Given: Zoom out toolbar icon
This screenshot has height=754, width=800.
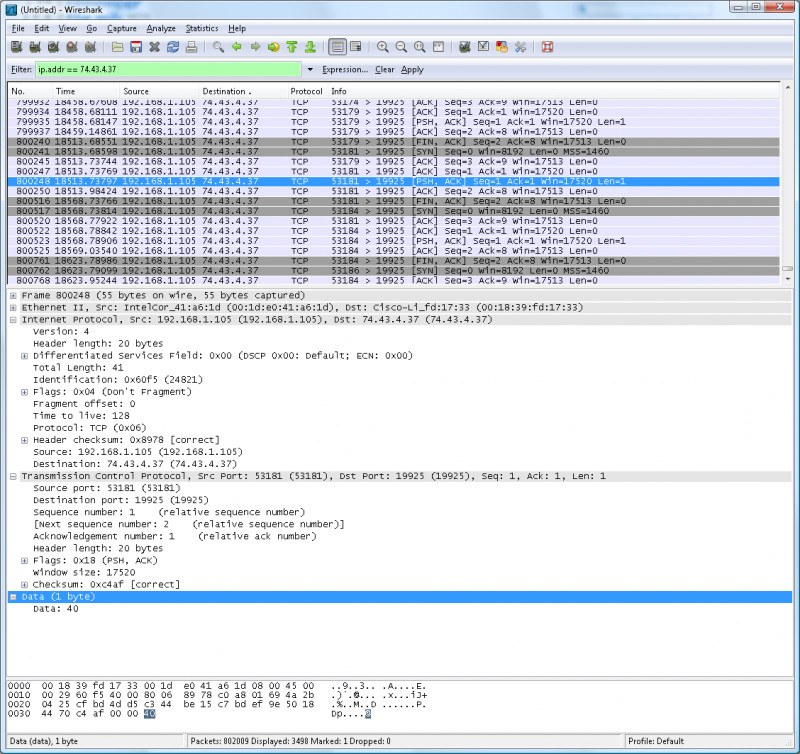Looking at the screenshot, I should [x=401, y=47].
